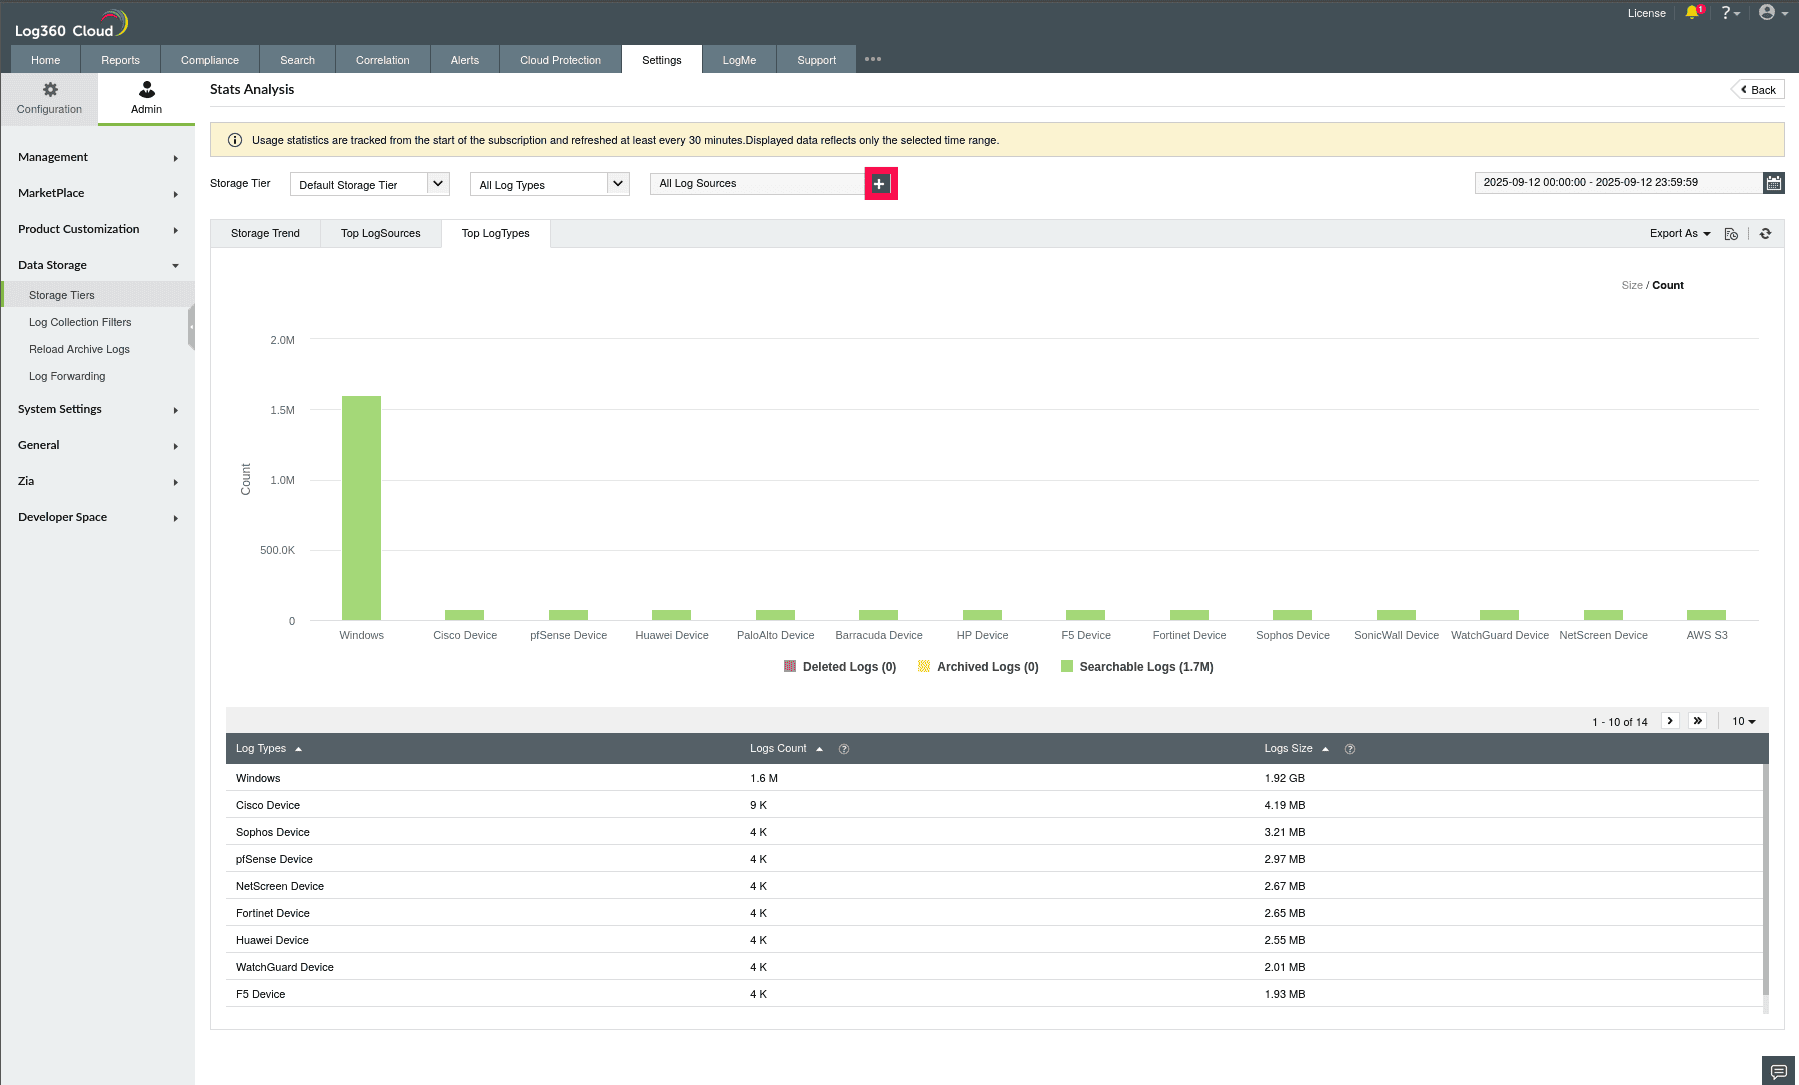
Task: Open Reload Archive Logs
Action: point(79,349)
